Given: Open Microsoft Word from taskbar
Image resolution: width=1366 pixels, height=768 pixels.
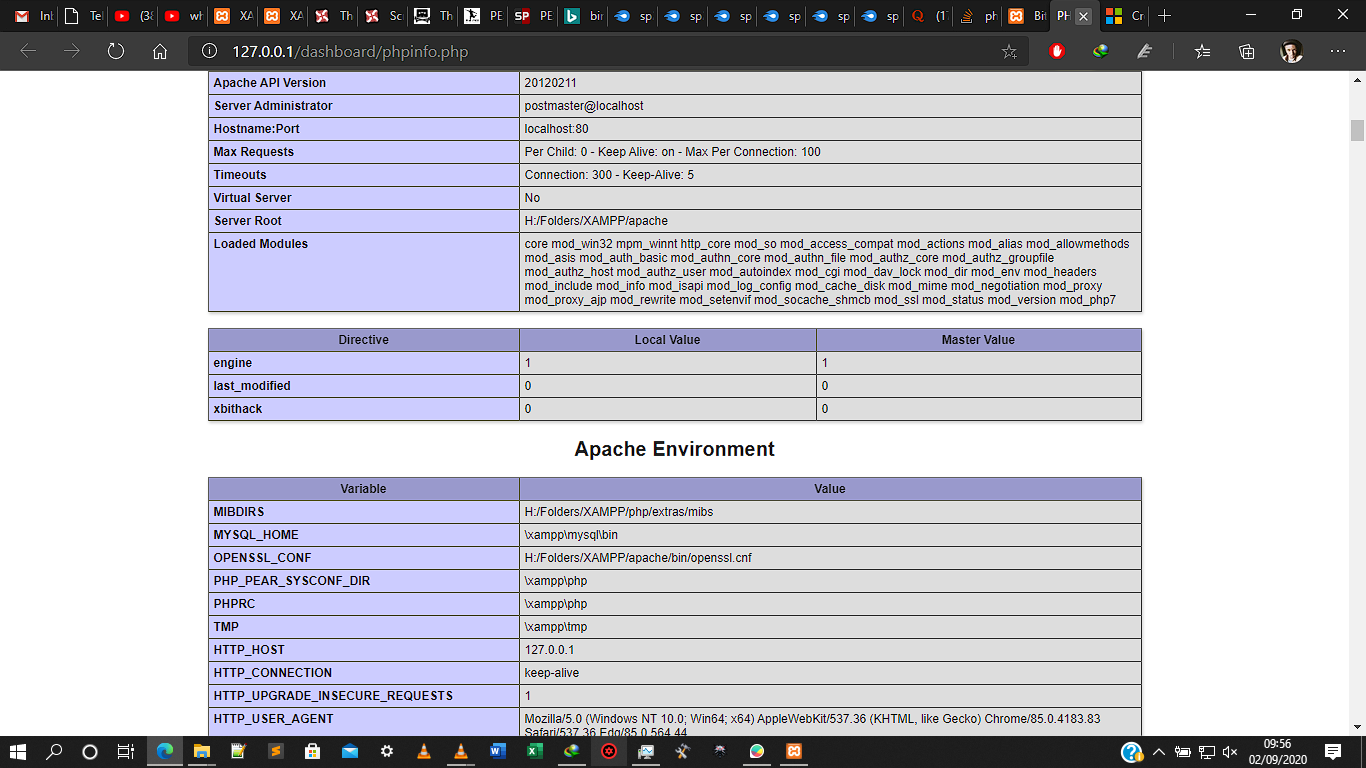Looking at the screenshot, I should tap(498, 752).
